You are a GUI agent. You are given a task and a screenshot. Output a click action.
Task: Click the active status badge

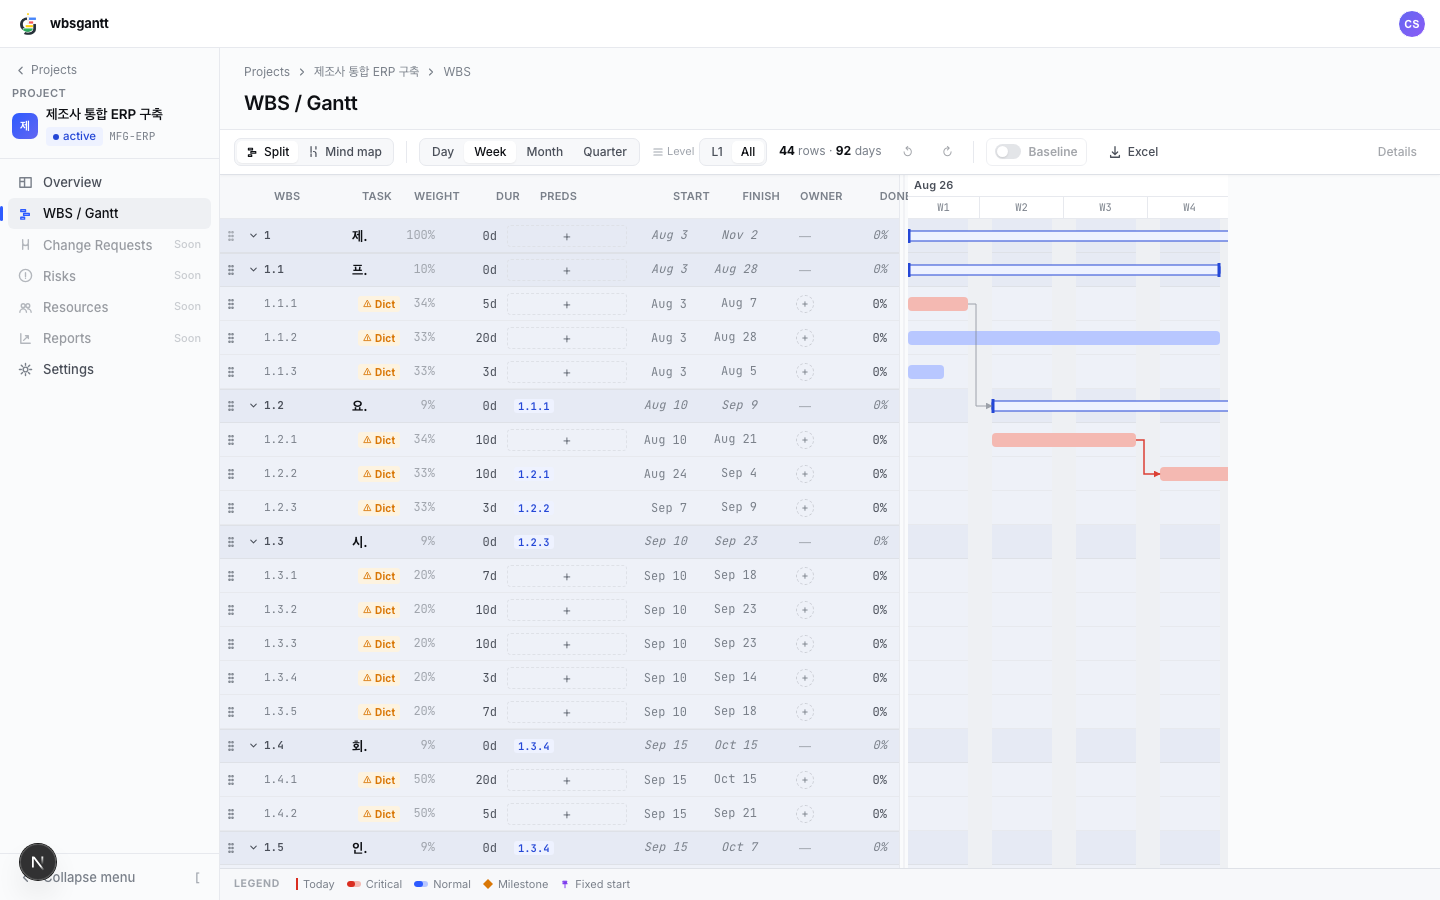pyautogui.click(x=74, y=137)
